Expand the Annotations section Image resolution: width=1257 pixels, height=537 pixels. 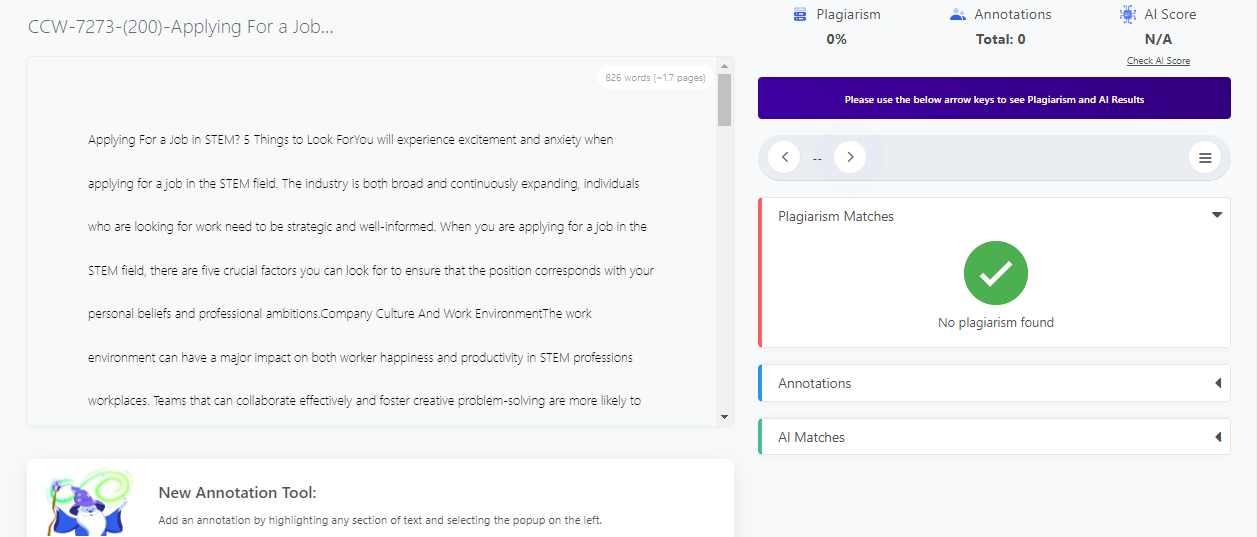pos(1218,383)
